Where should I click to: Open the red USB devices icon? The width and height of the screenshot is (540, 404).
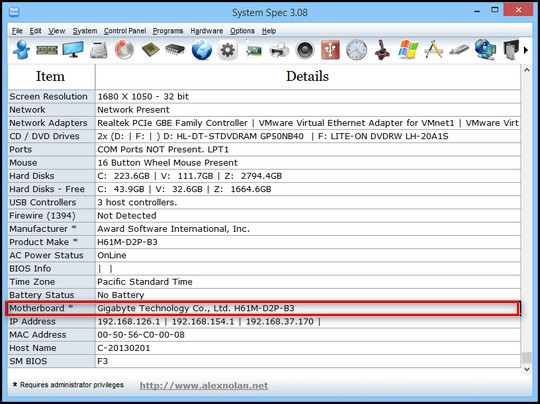click(x=330, y=50)
